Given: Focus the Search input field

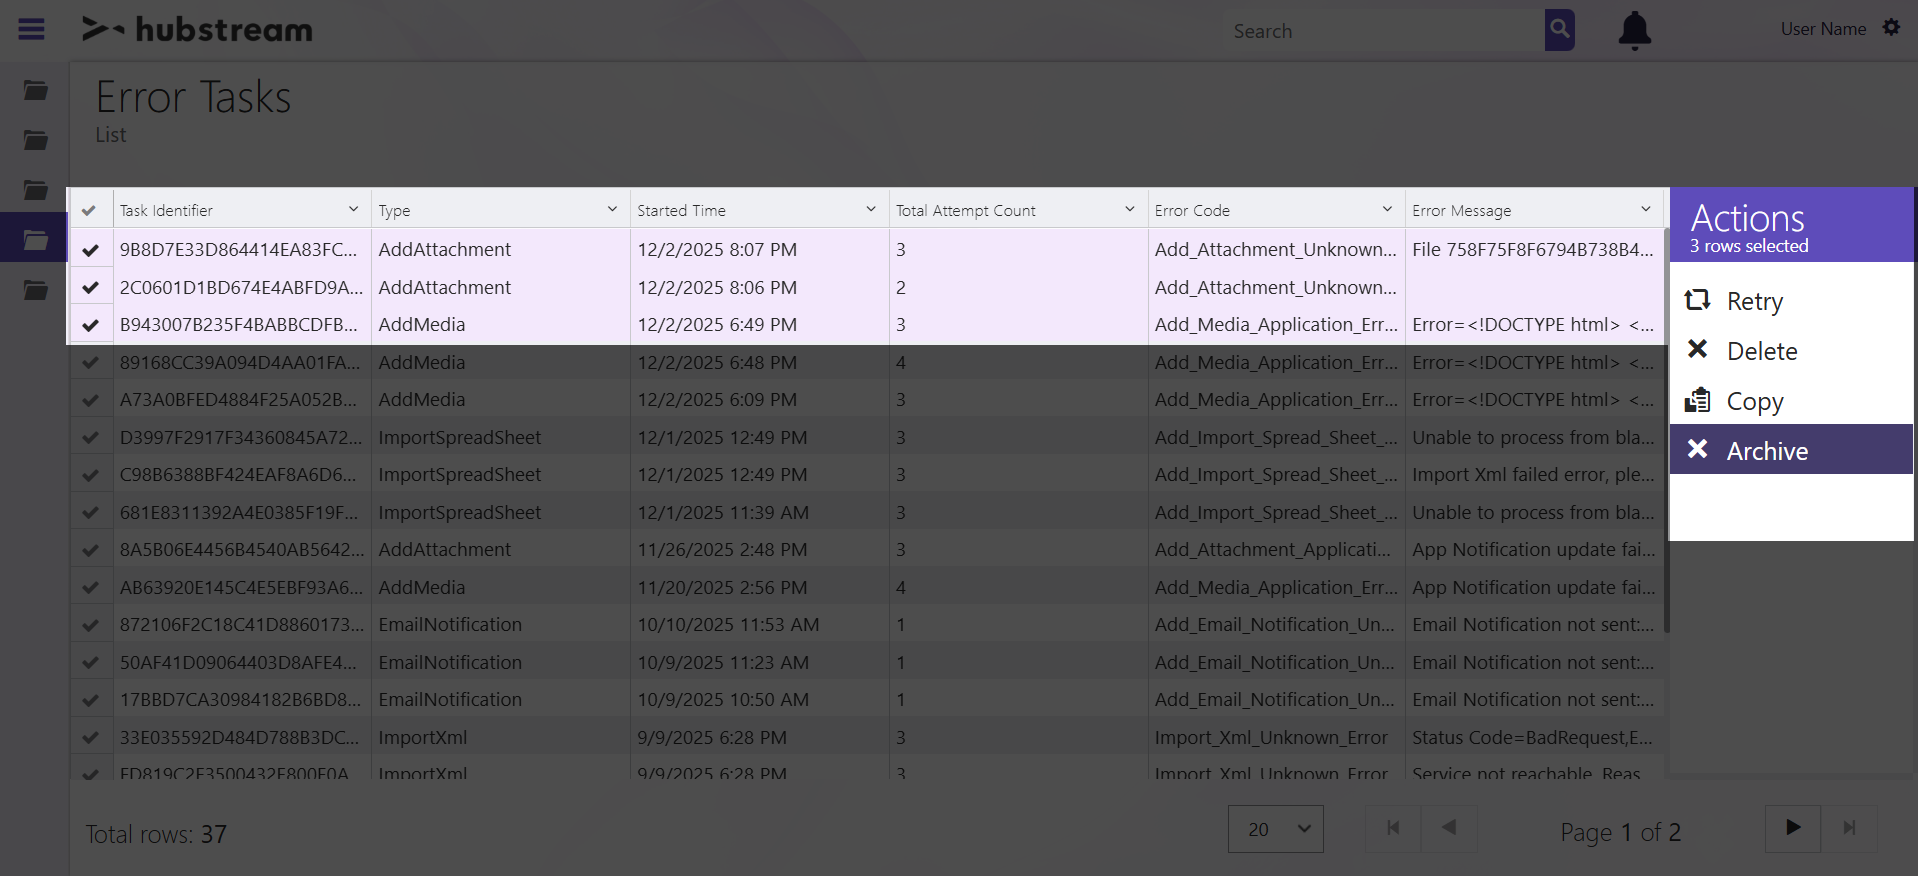Looking at the screenshot, I should click(x=1384, y=31).
